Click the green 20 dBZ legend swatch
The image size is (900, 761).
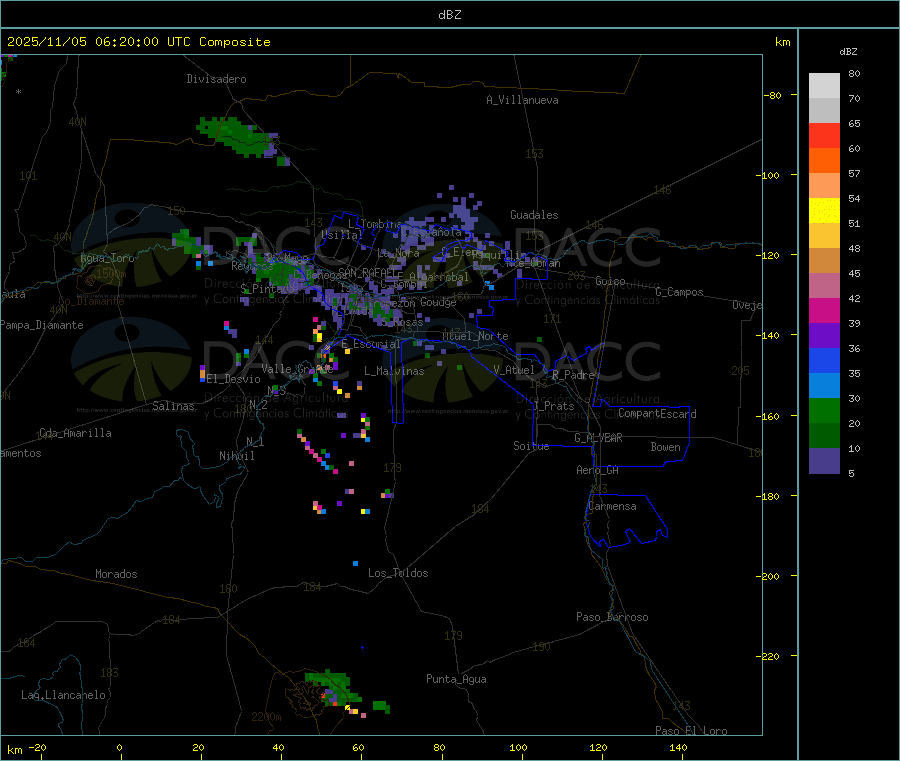click(x=824, y=410)
